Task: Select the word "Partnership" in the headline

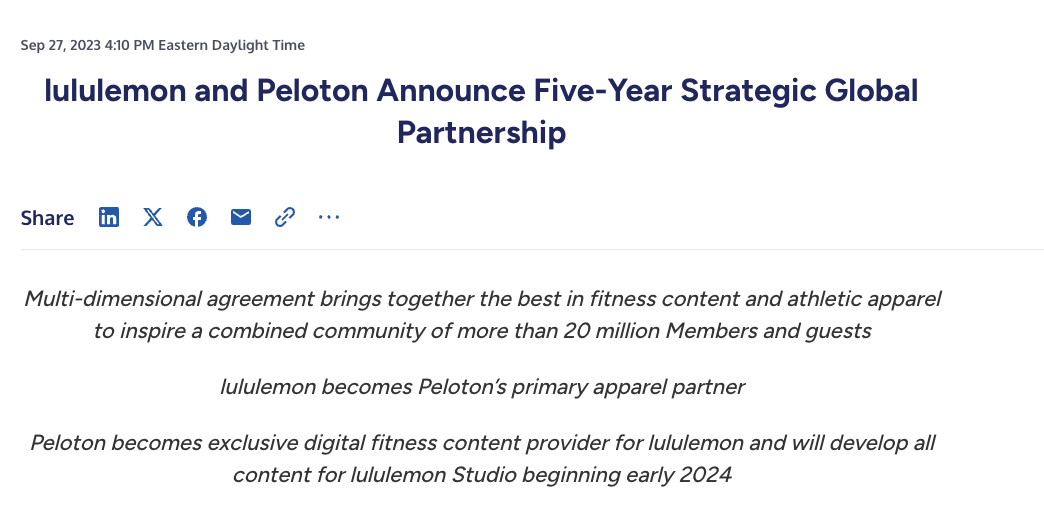Action: coord(481,132)
